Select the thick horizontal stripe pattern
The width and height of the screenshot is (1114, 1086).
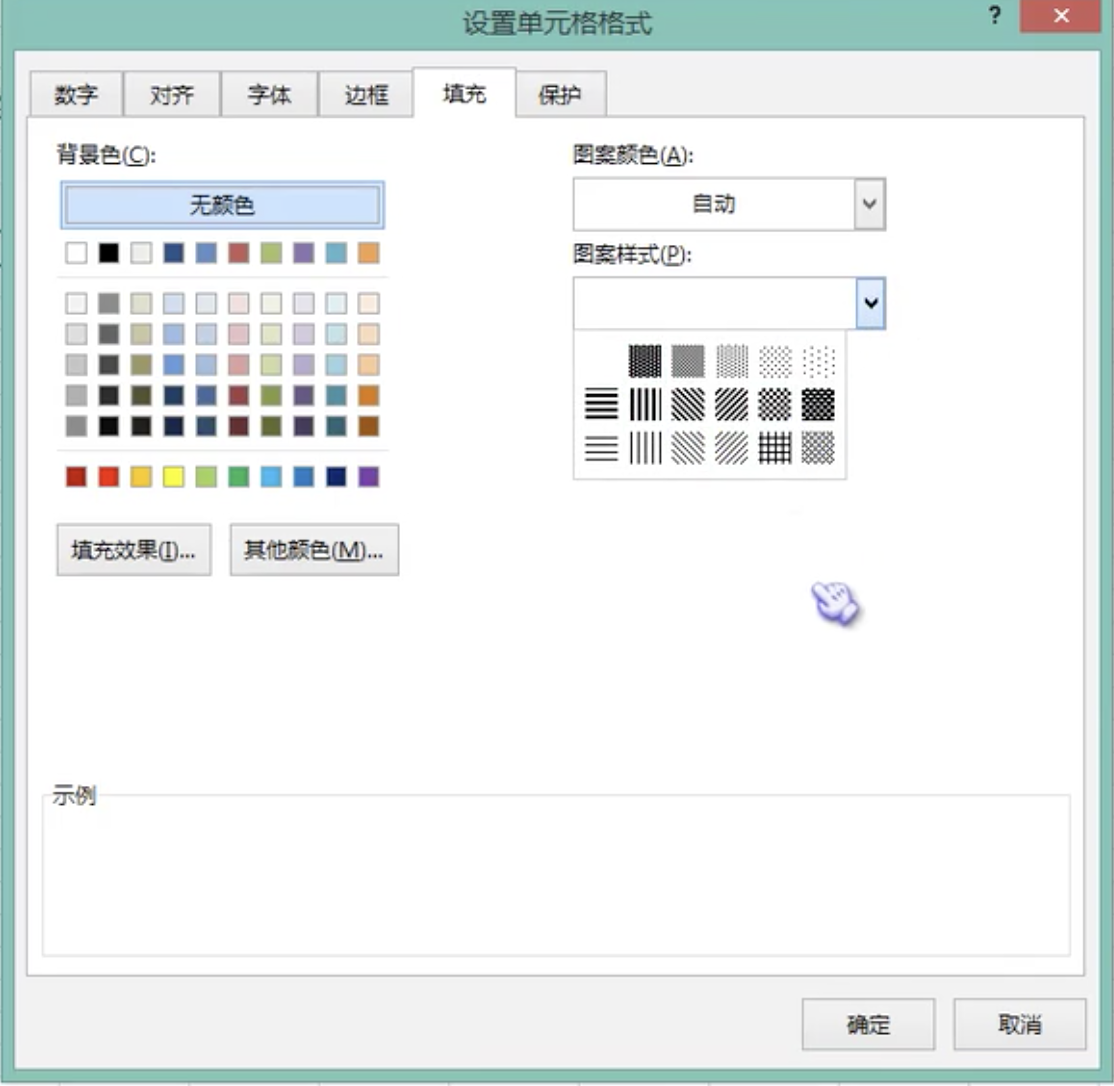coord(601,405)
